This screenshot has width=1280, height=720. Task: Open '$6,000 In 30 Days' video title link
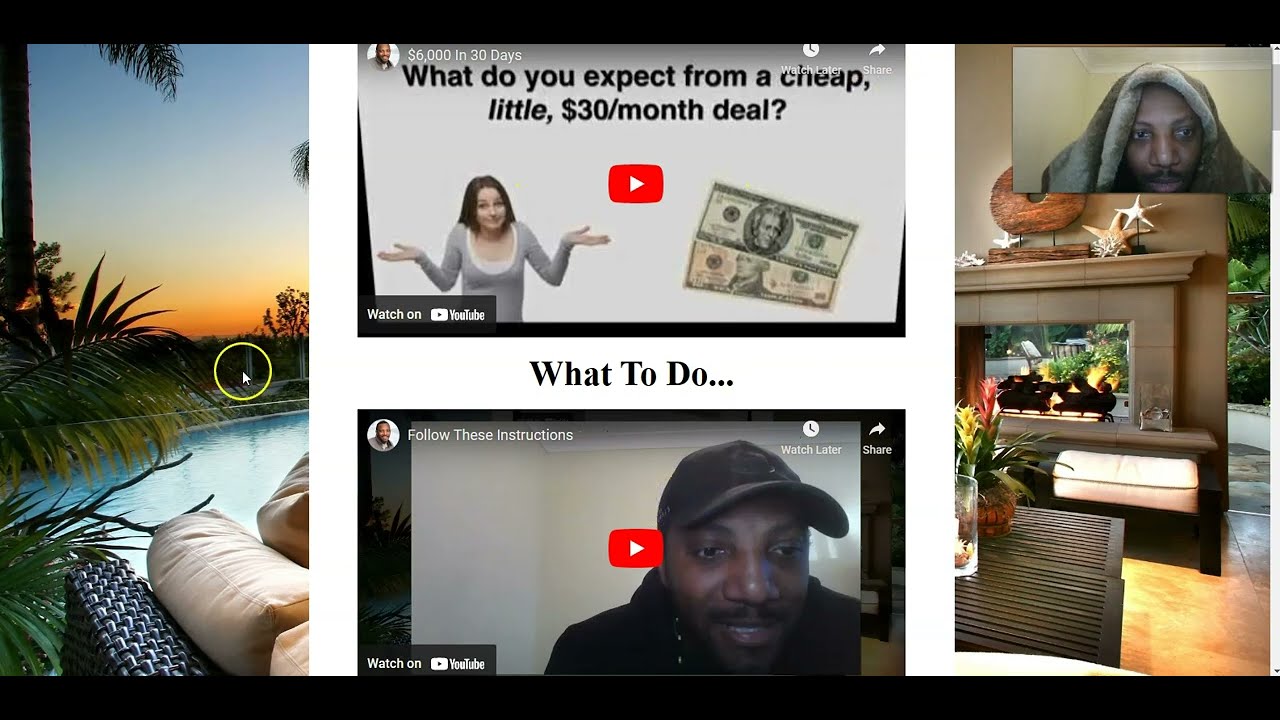(464, 55)
